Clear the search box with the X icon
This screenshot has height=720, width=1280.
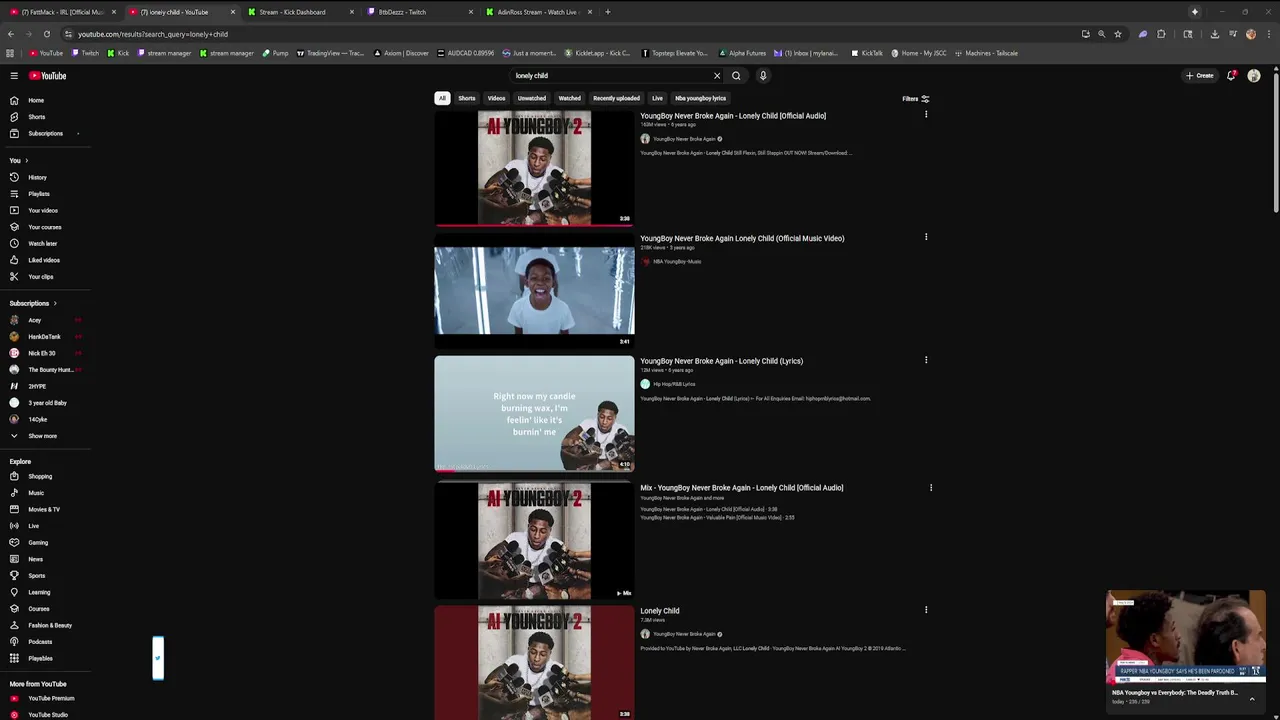pyautogui.click(x=716, y=76)
